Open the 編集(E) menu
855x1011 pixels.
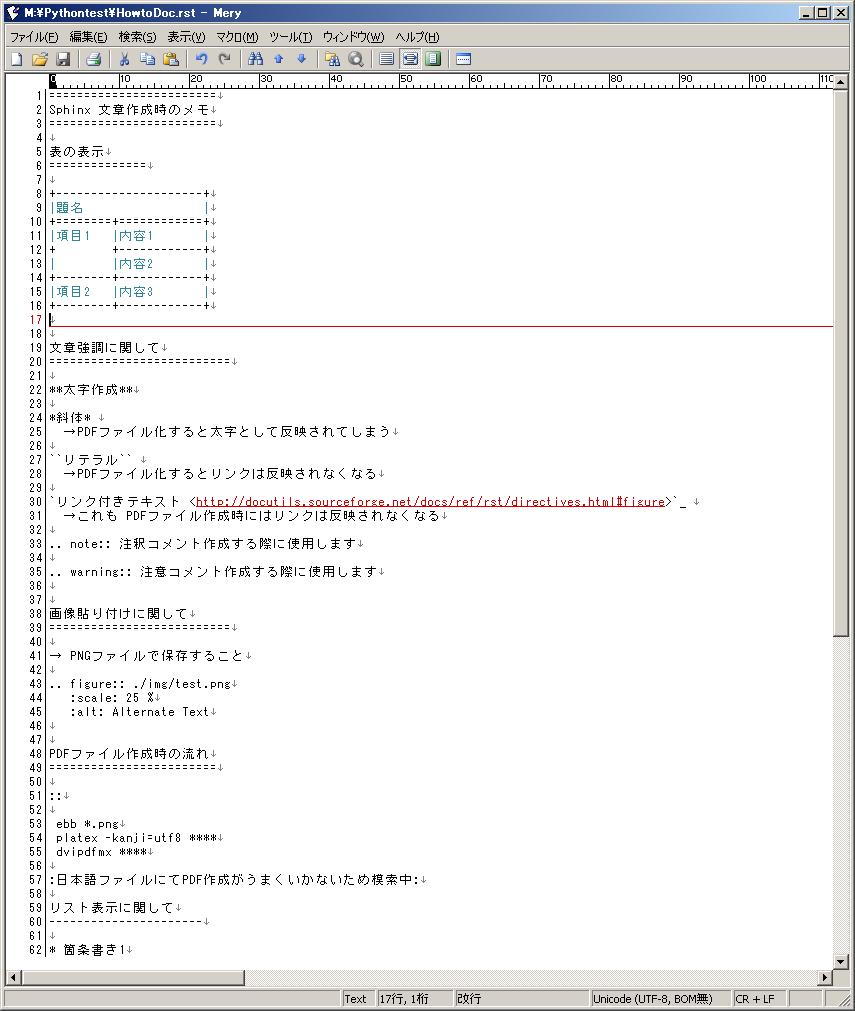(88, 37)
